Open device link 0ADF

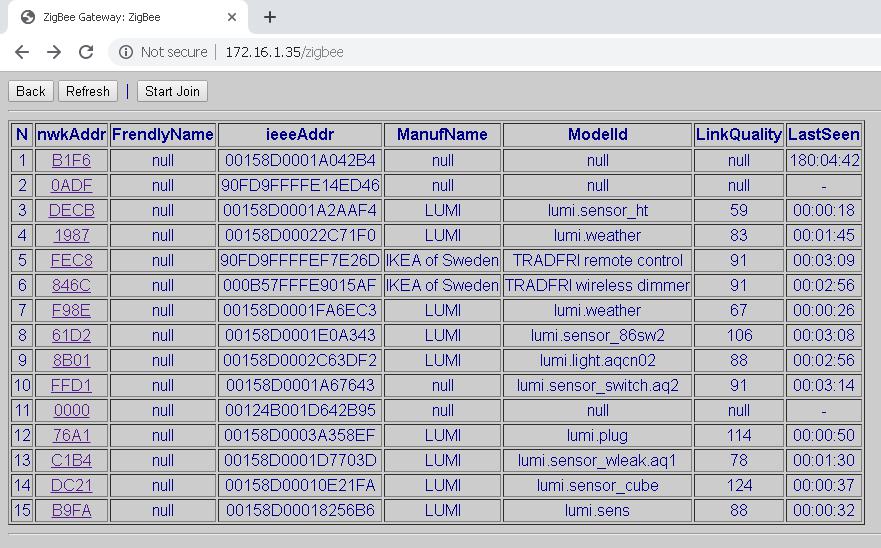tap(71, 185)
